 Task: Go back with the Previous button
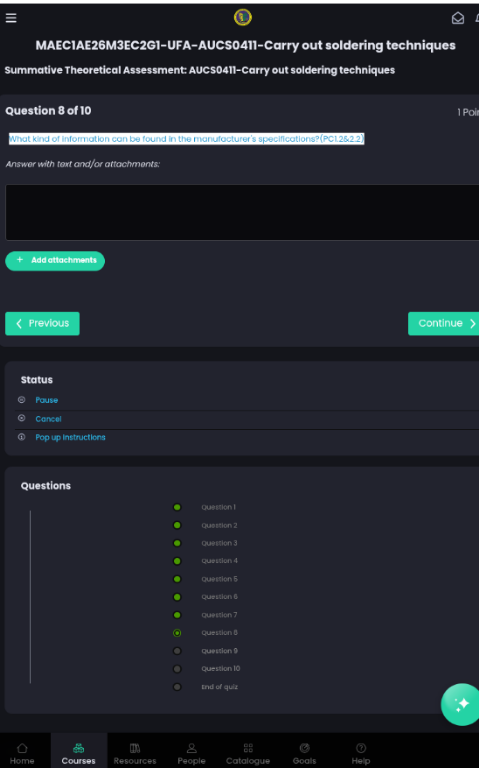coord(42,323)
